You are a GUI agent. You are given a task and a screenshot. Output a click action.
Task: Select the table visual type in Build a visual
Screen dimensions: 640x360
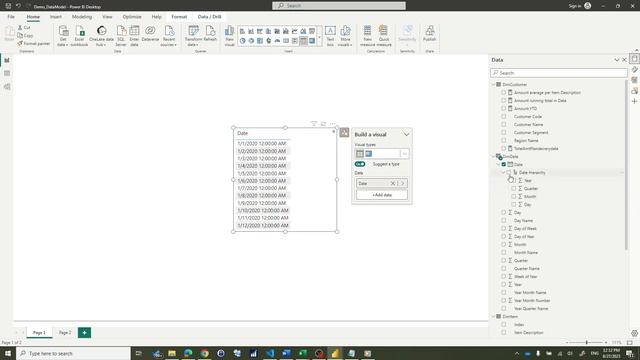click(360, 154)
